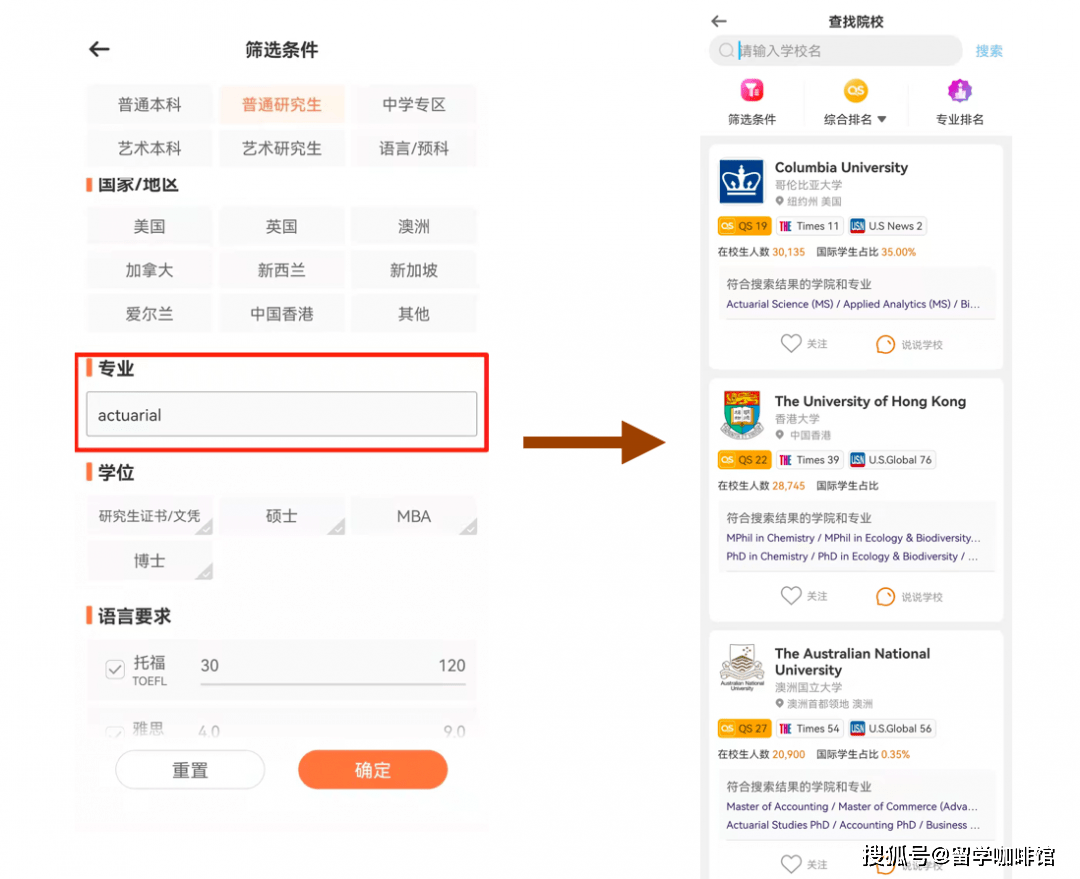Select the 艺术研究生 category tab
This screenshot has width=1080, height=879.
[x=281, y=147]
